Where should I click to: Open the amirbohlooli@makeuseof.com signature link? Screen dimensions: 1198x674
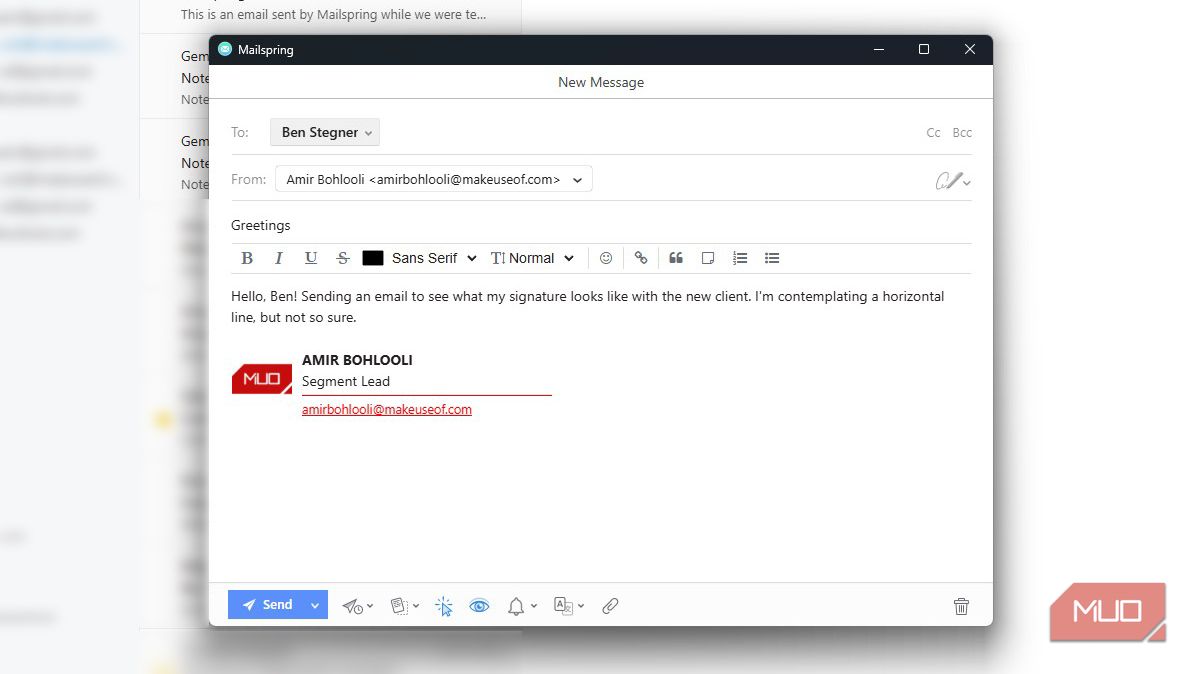[x=387, y=410]
